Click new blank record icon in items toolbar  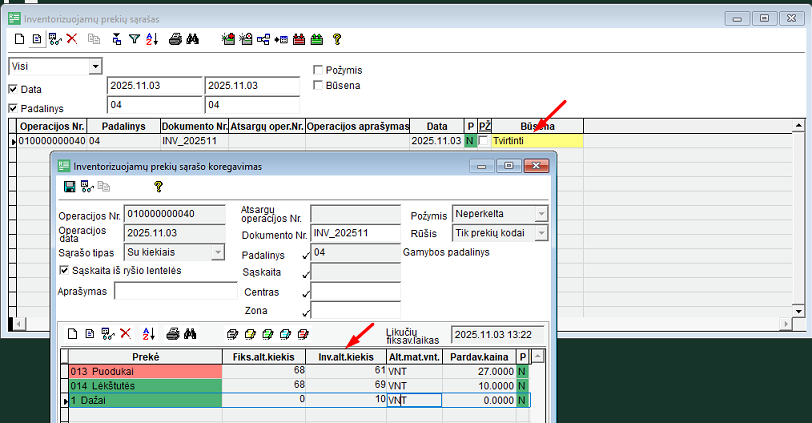[x=72, y=333]
